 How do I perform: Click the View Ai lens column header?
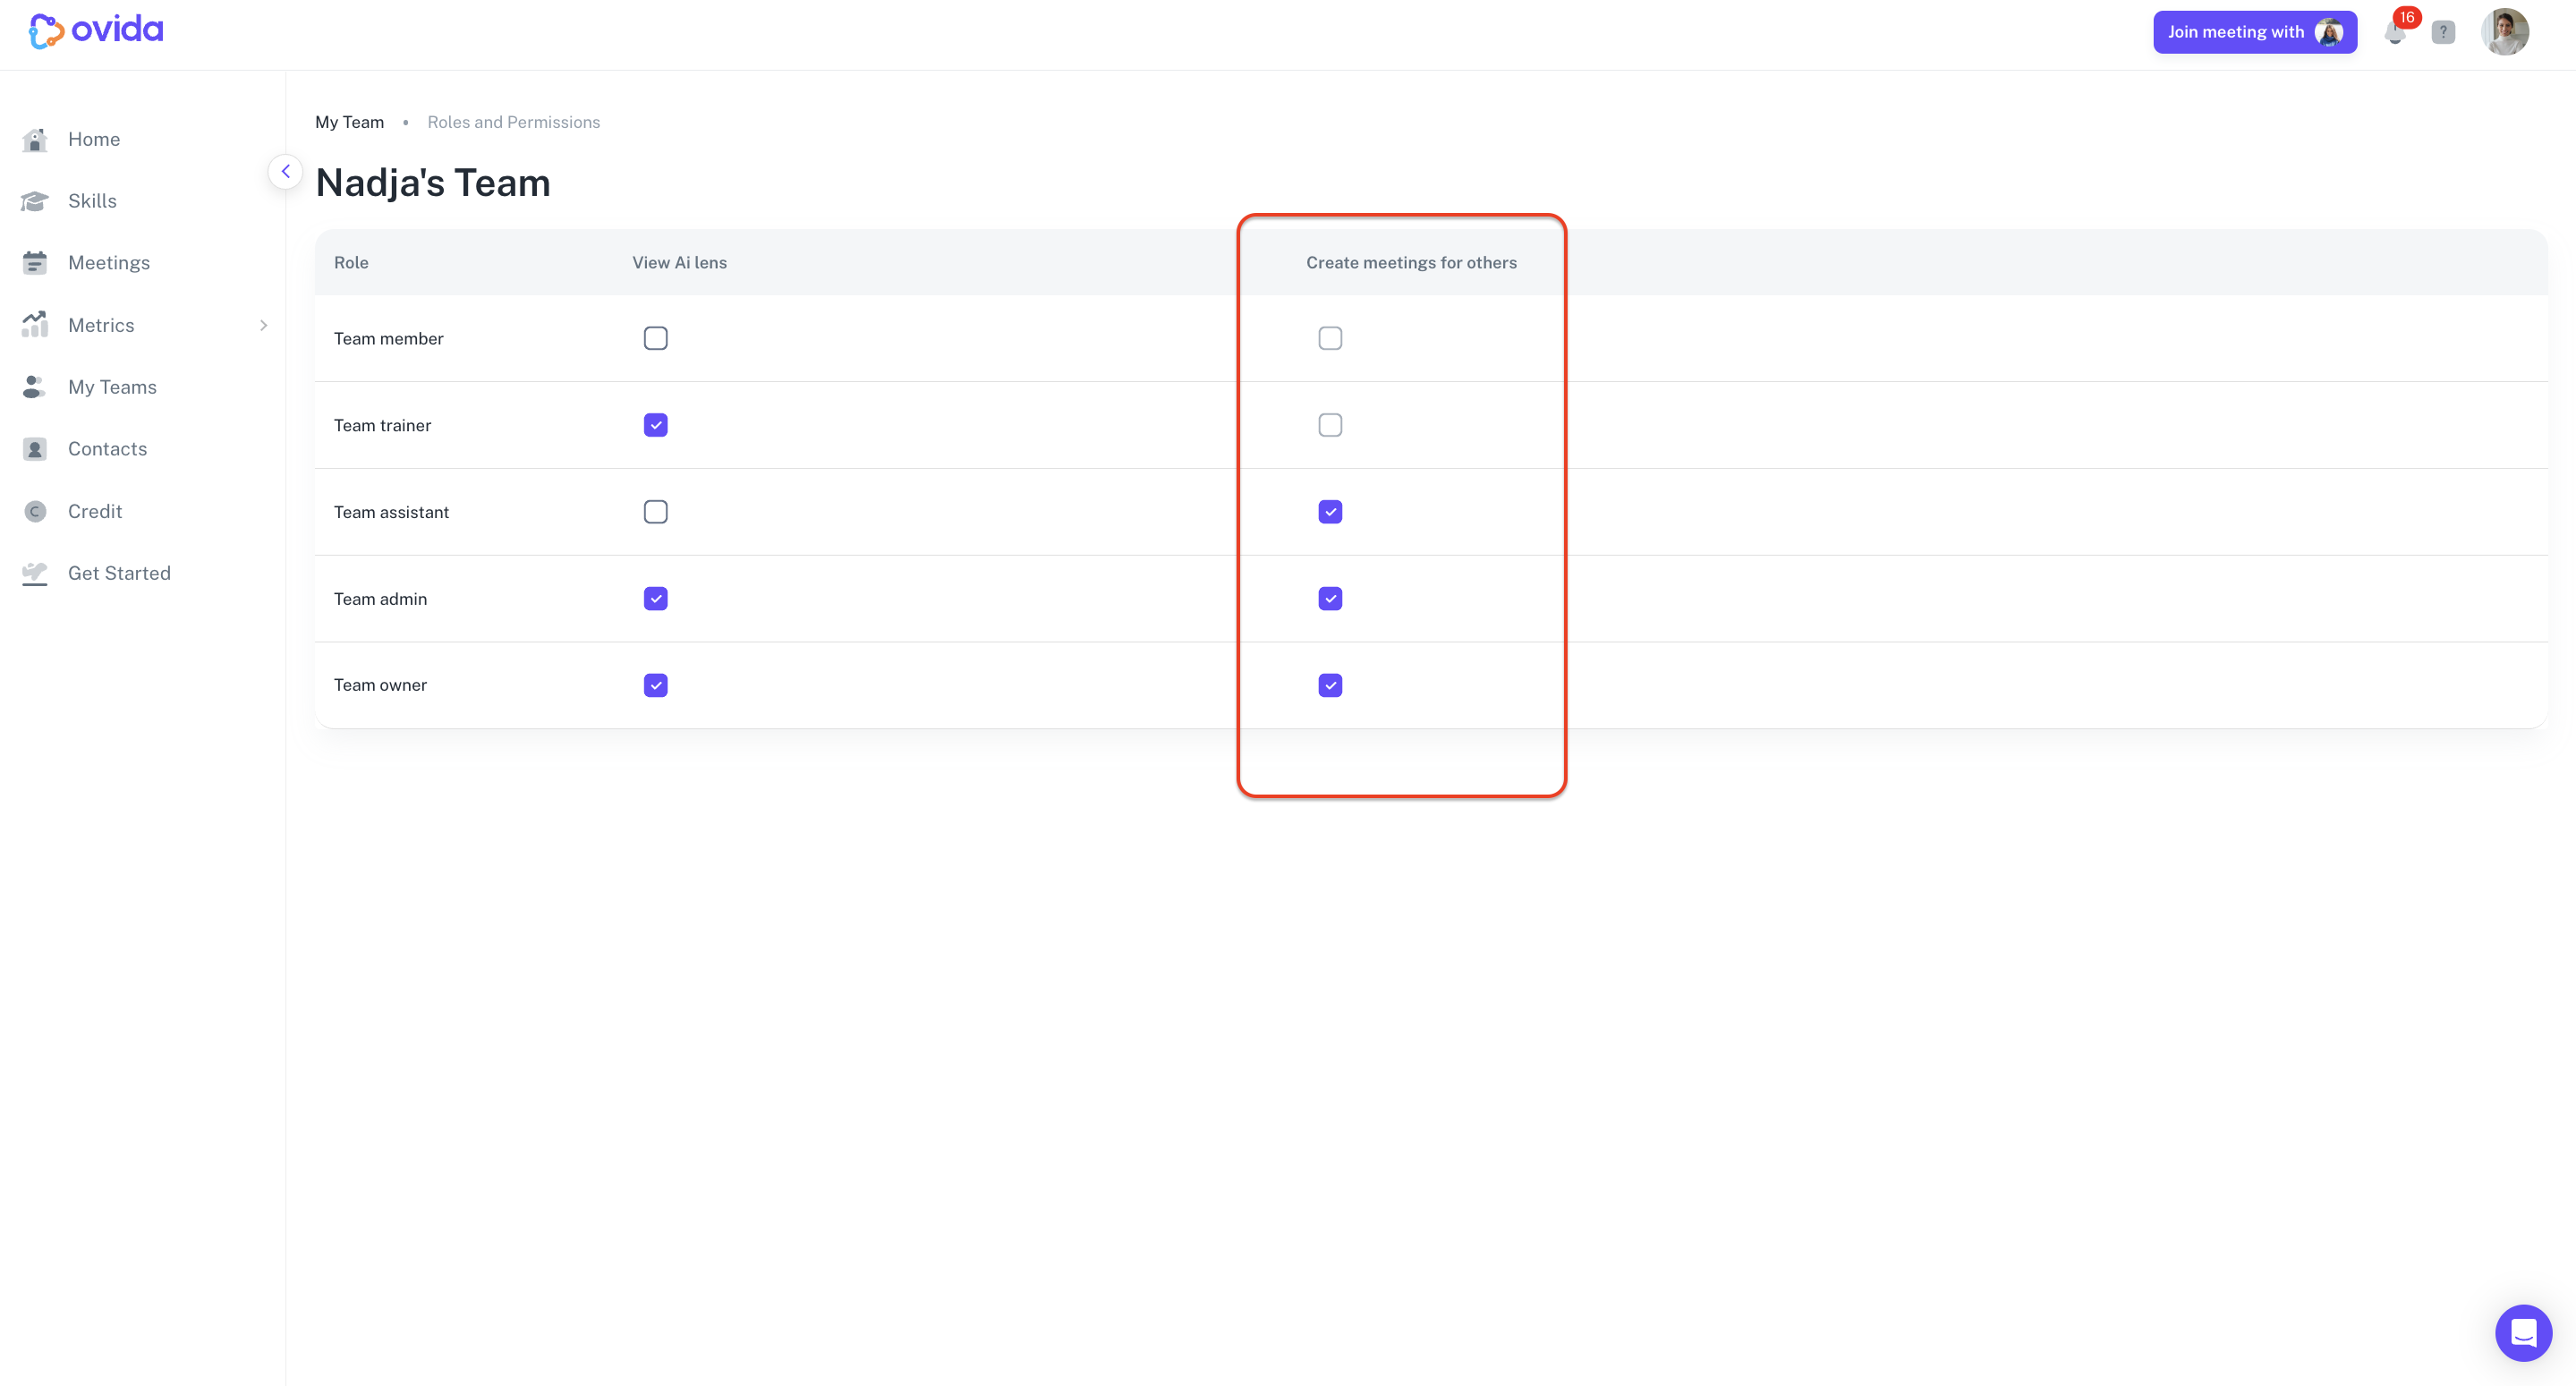[x=679, y=262]
